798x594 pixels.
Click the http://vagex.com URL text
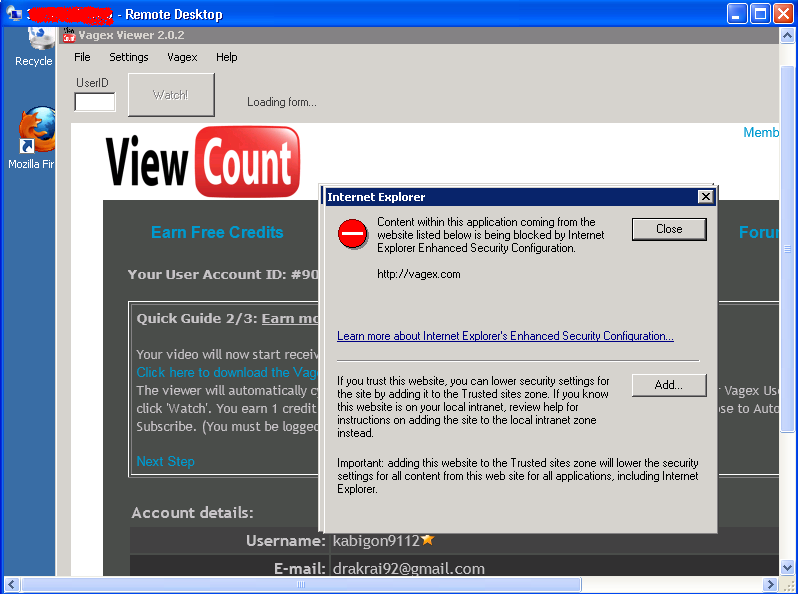418,274
